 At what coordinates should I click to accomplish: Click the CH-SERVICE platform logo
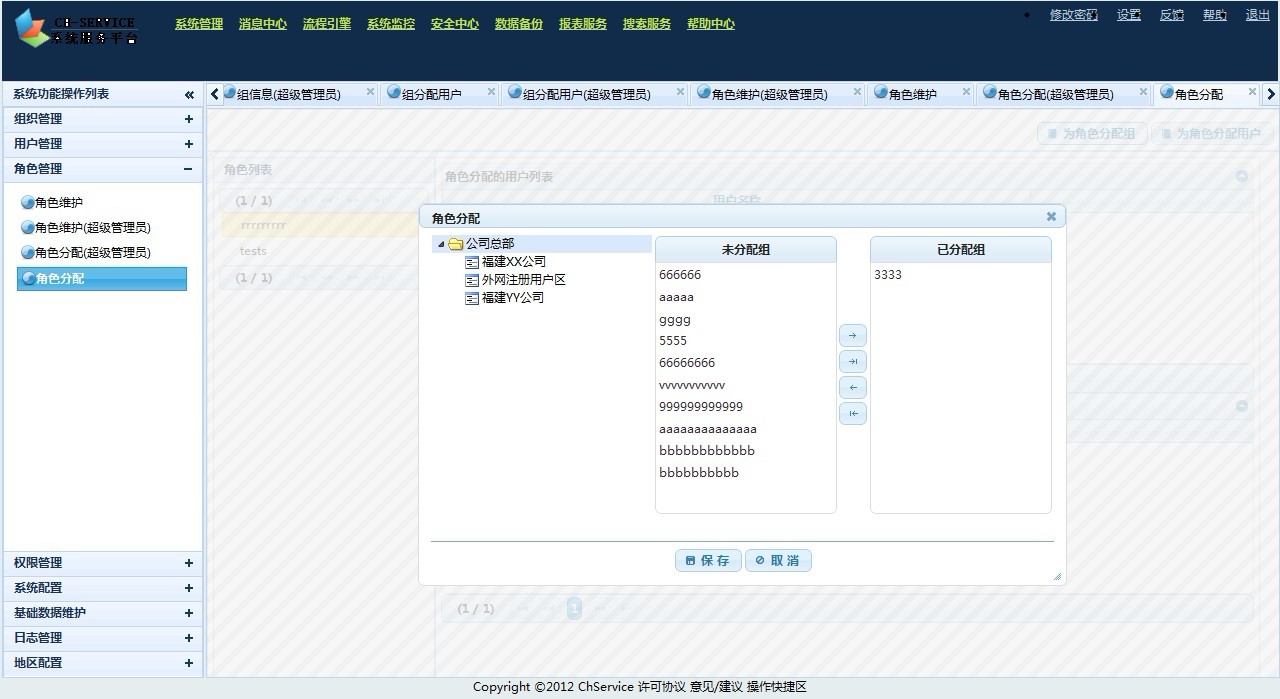(x=77, y=28)
